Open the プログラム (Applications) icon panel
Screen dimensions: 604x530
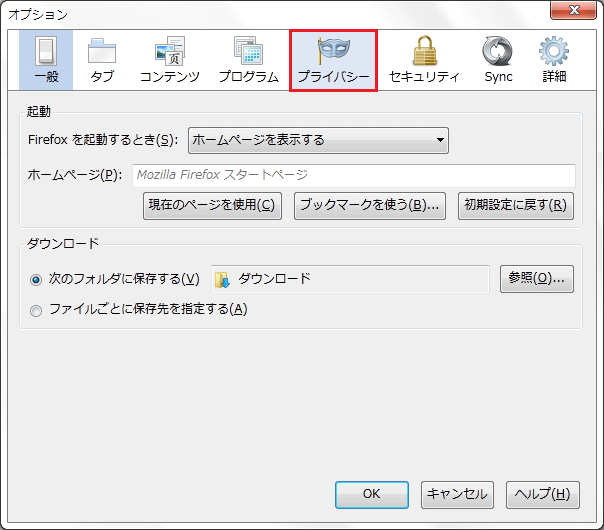pyautogui.click(x=249, y=60)
